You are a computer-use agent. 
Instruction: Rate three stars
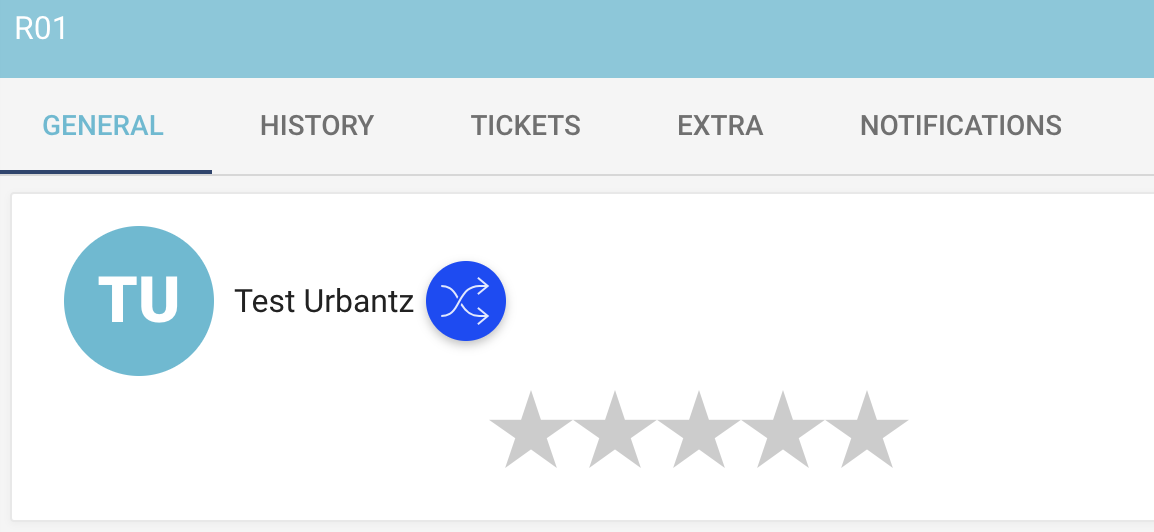pyautogui.click(x=698, y=430)
